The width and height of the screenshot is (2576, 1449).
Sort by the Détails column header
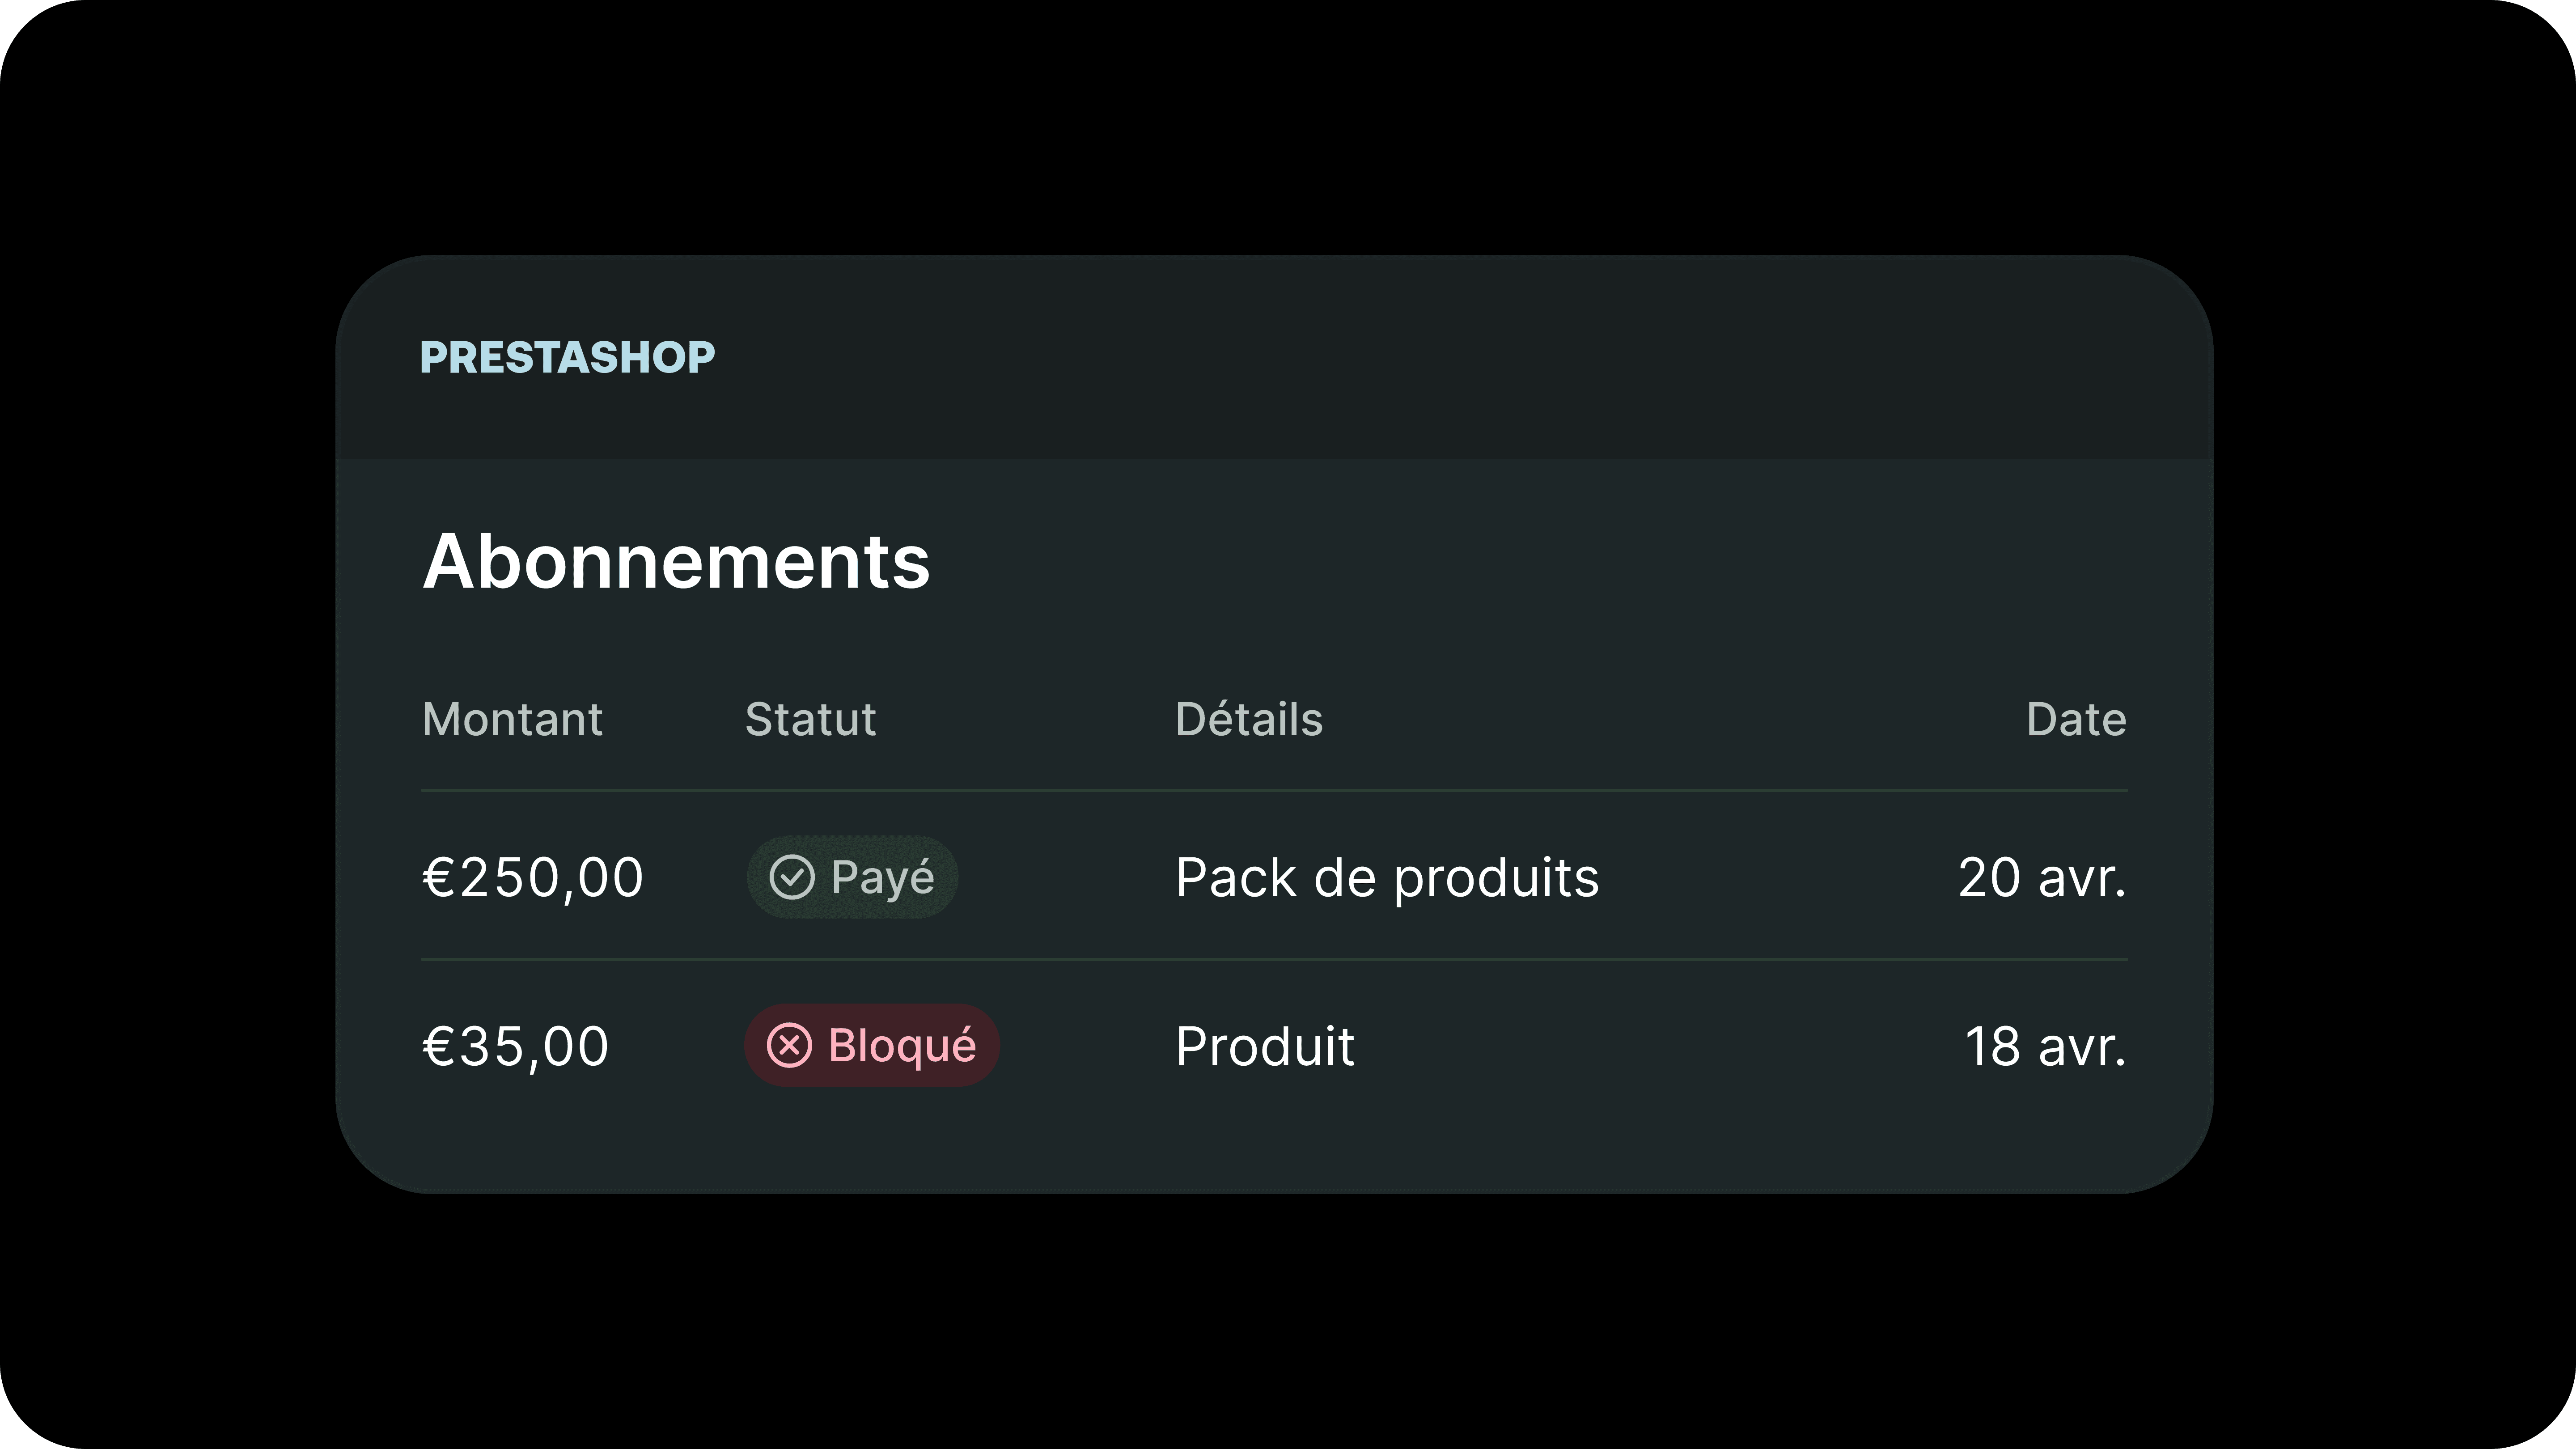[1249, 719]
